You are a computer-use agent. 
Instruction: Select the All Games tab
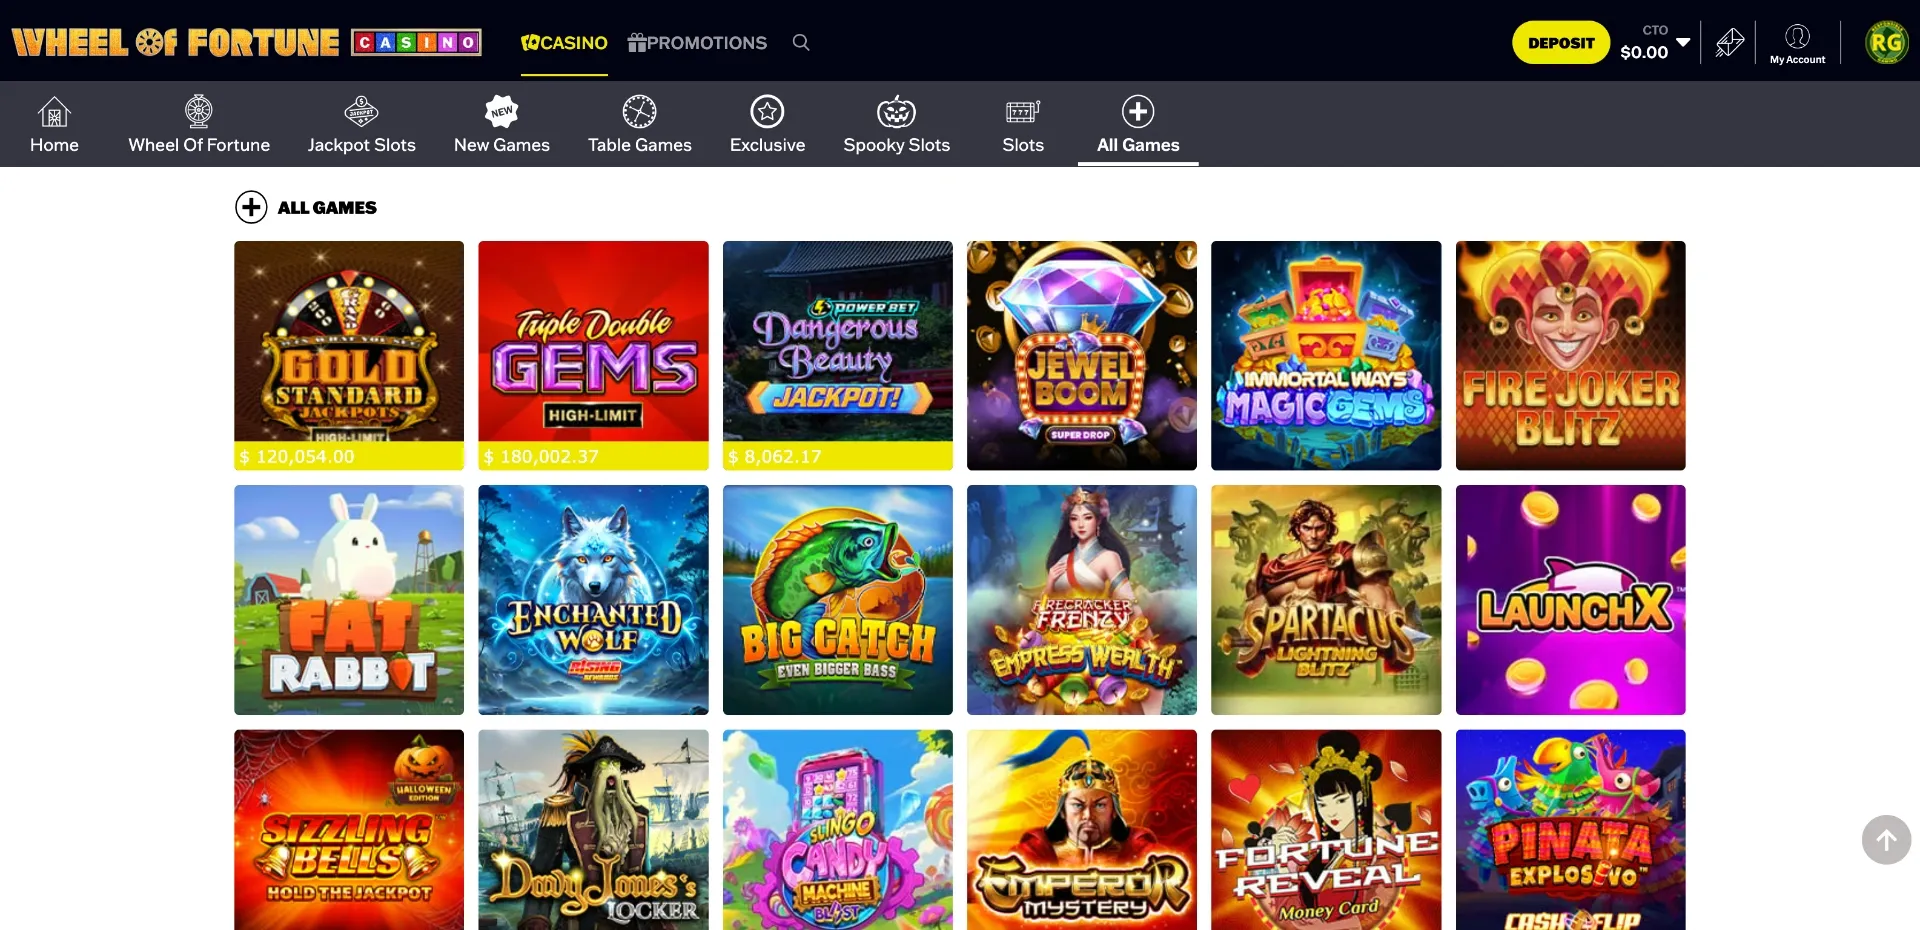click(1138, 125)
